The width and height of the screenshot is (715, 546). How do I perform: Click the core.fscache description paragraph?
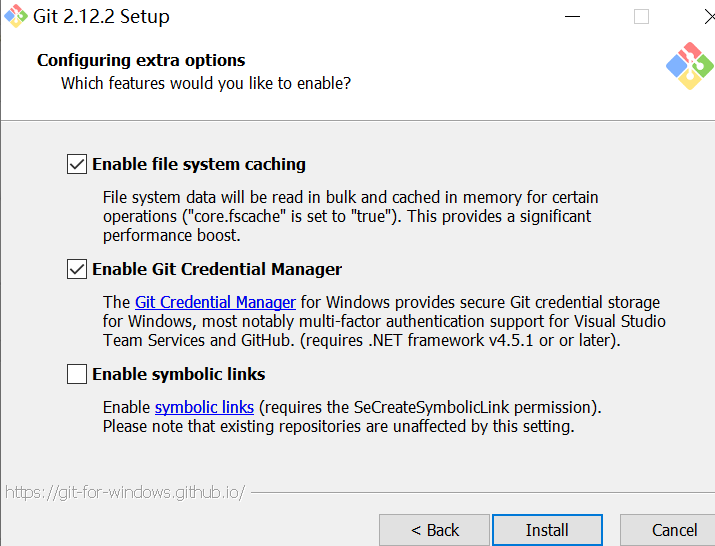350,216
